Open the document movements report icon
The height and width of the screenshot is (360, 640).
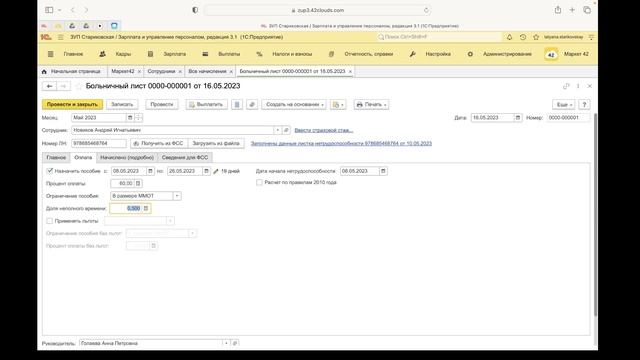pos(237,104)
